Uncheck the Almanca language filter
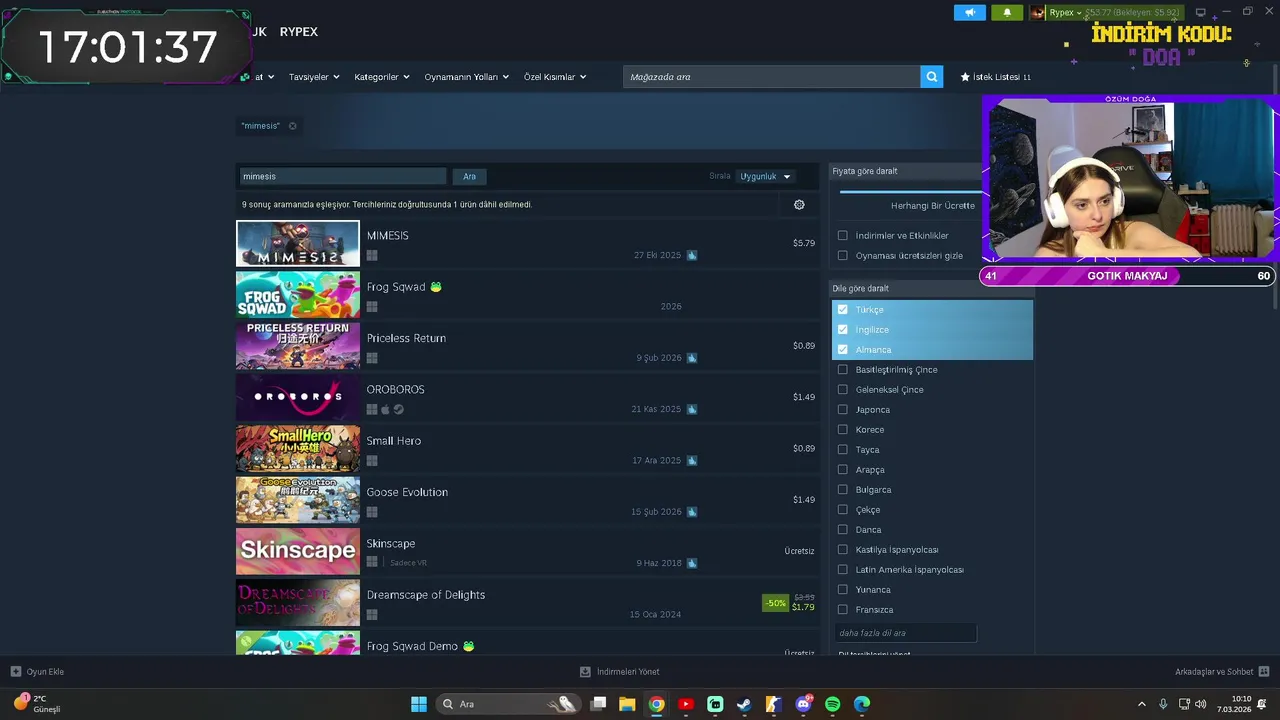 pyautogui.click(x=843, y=350)
